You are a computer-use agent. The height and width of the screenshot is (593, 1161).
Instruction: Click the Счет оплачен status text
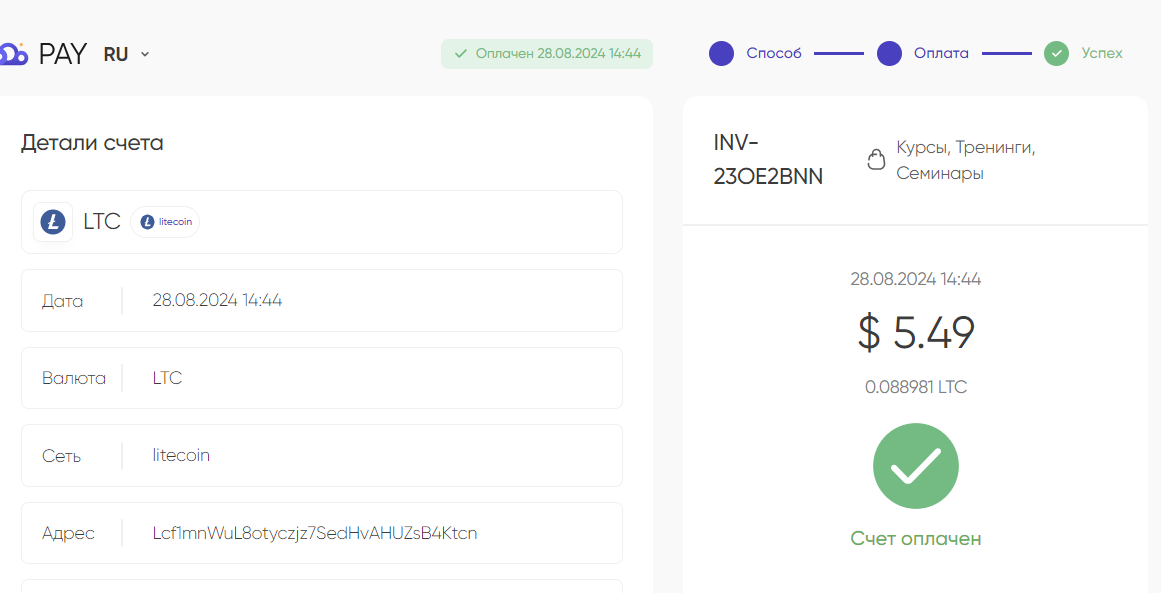point(916,538)
